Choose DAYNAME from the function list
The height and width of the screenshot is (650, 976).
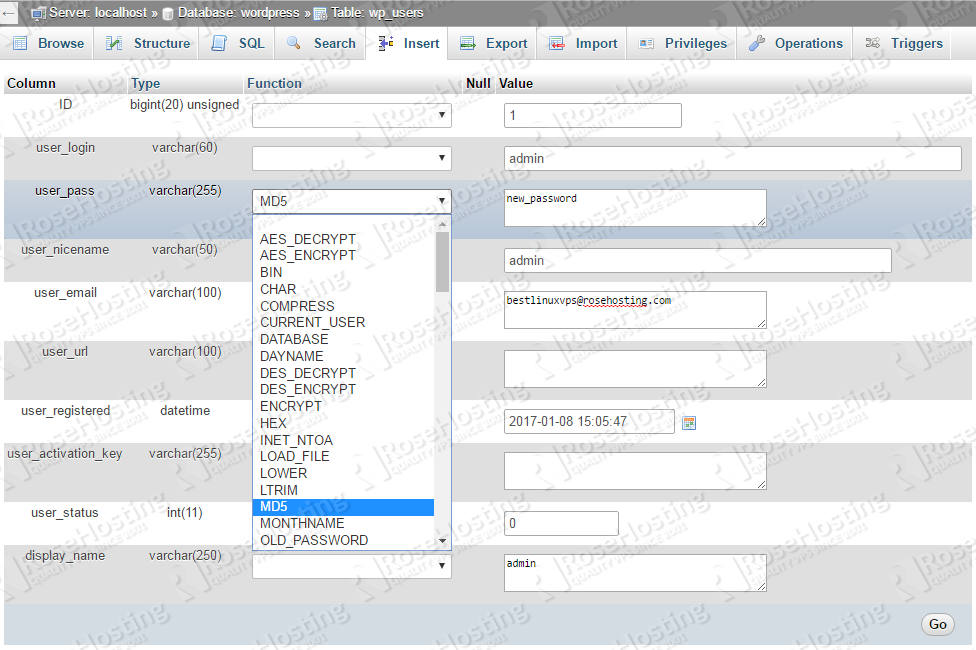343,356
